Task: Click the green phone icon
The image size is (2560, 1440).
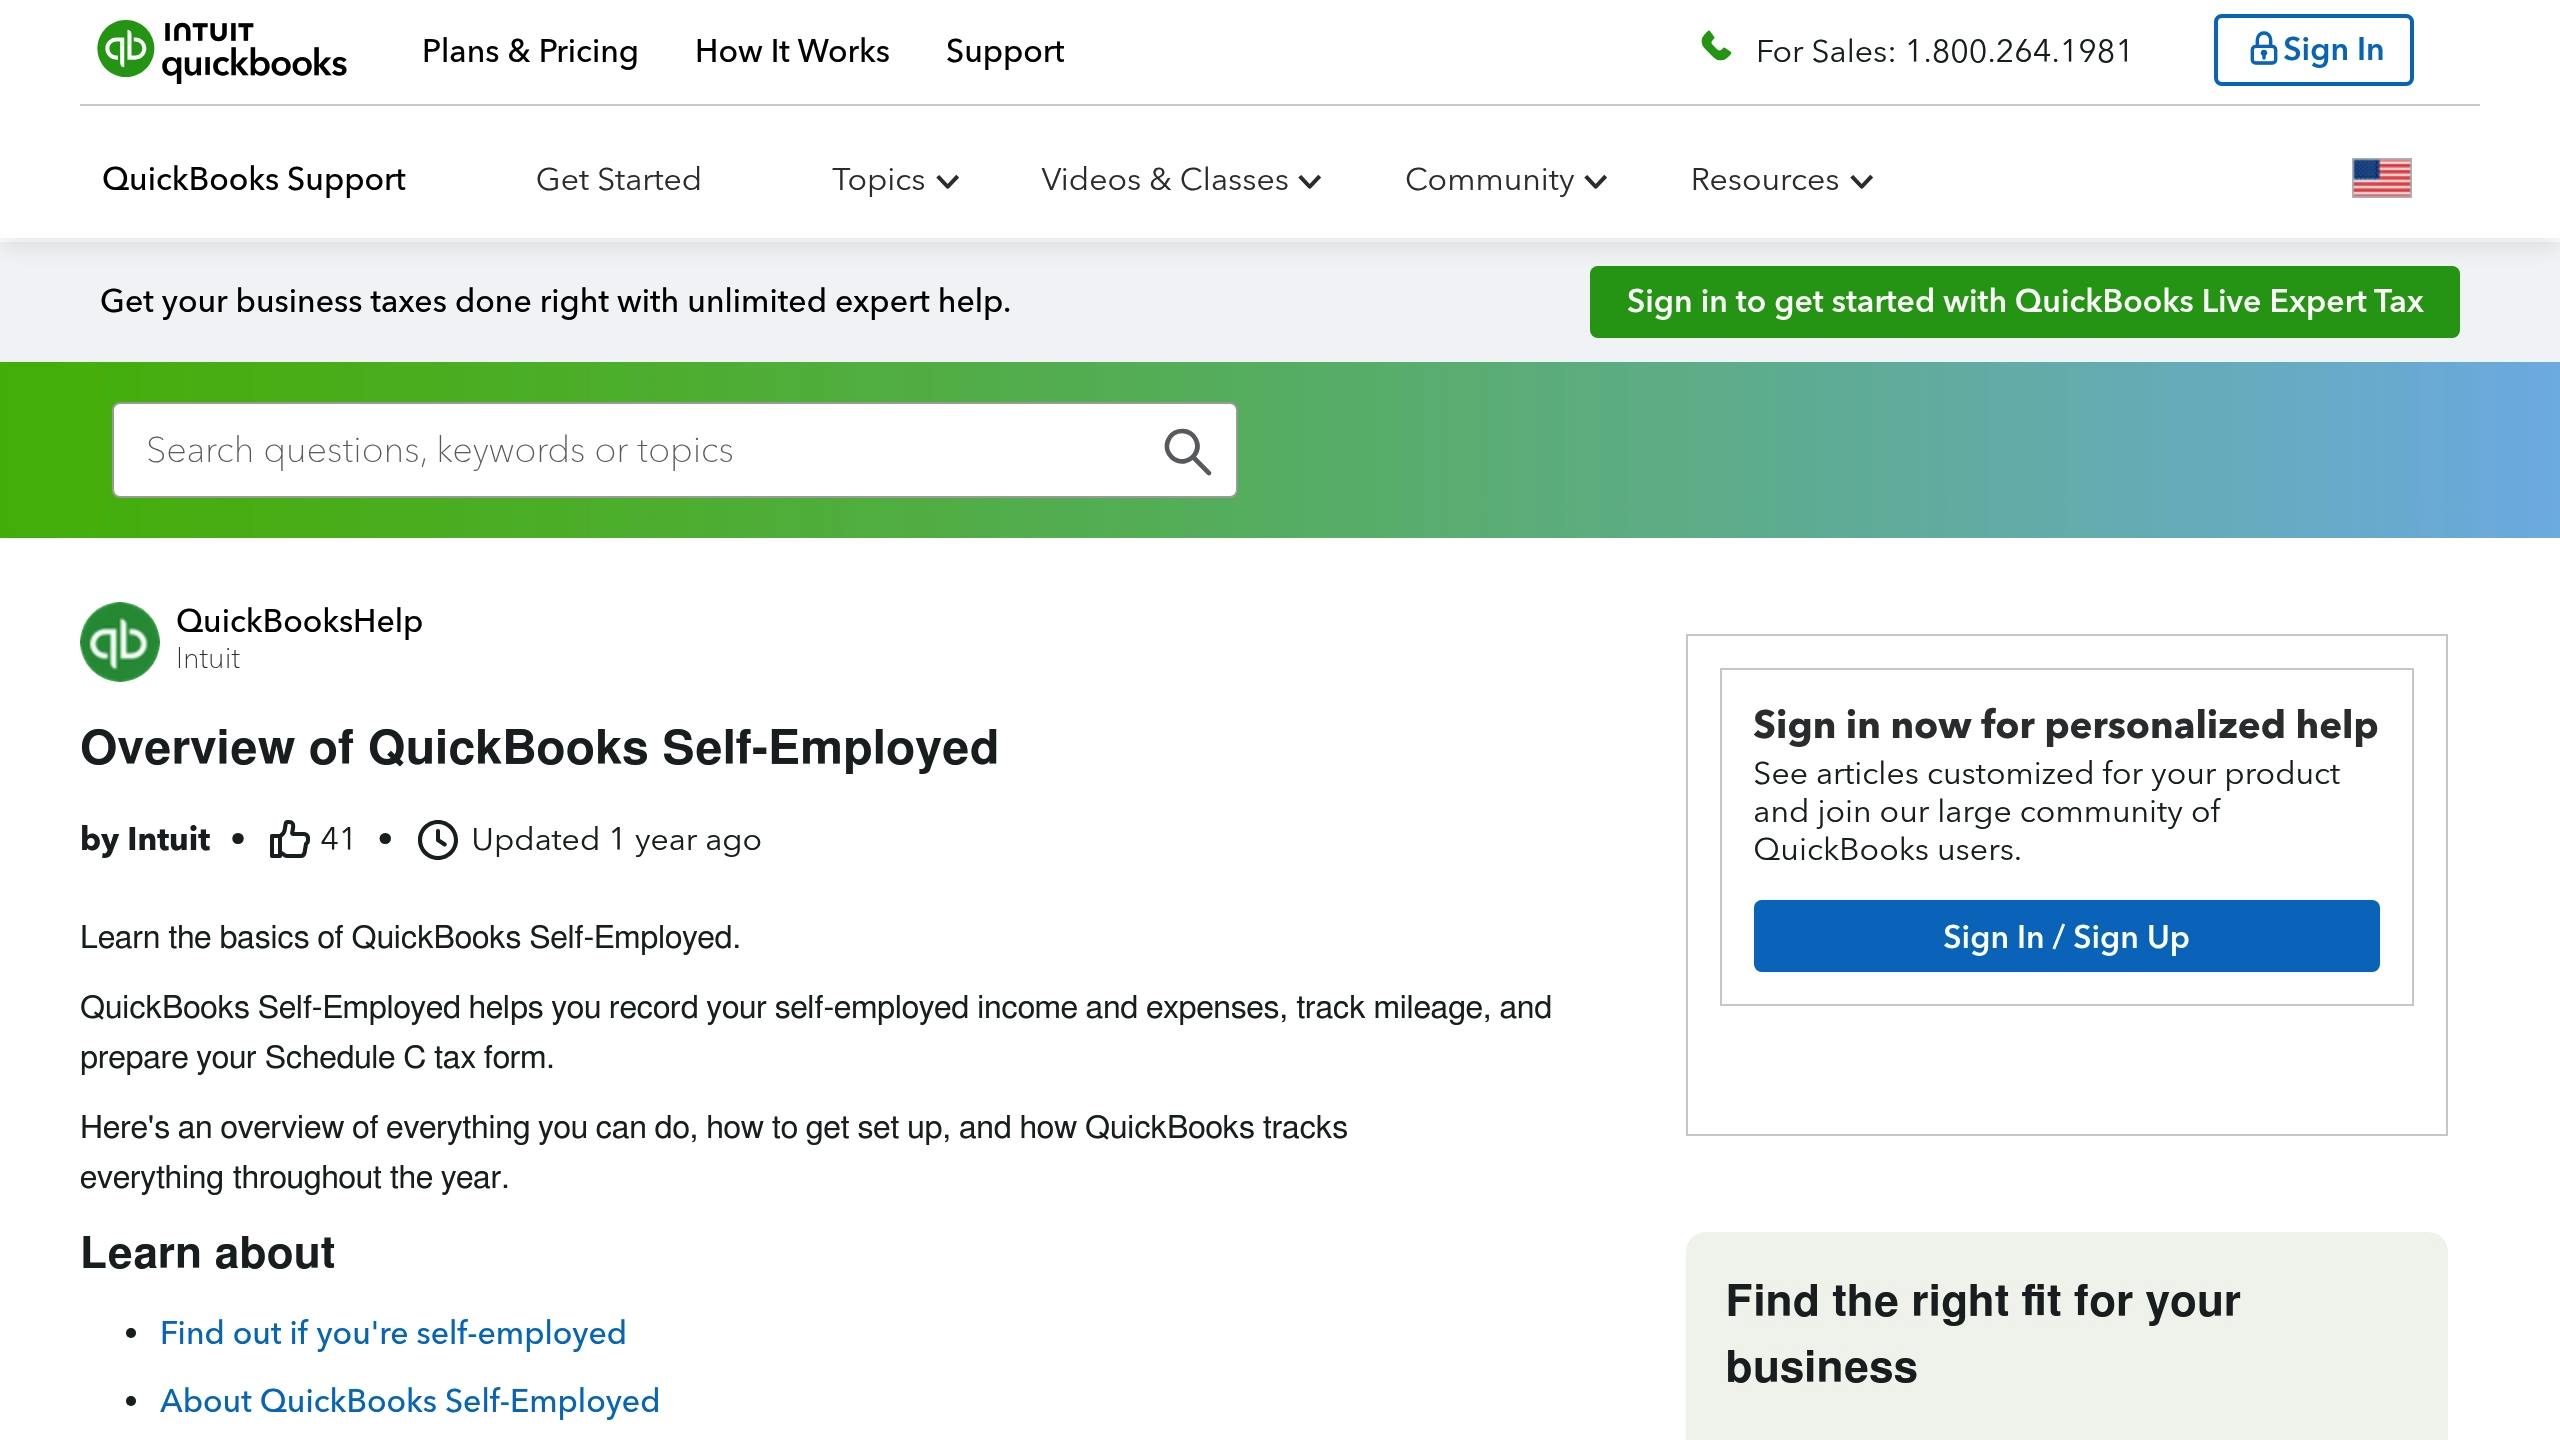Action: tap(1716, 47)
